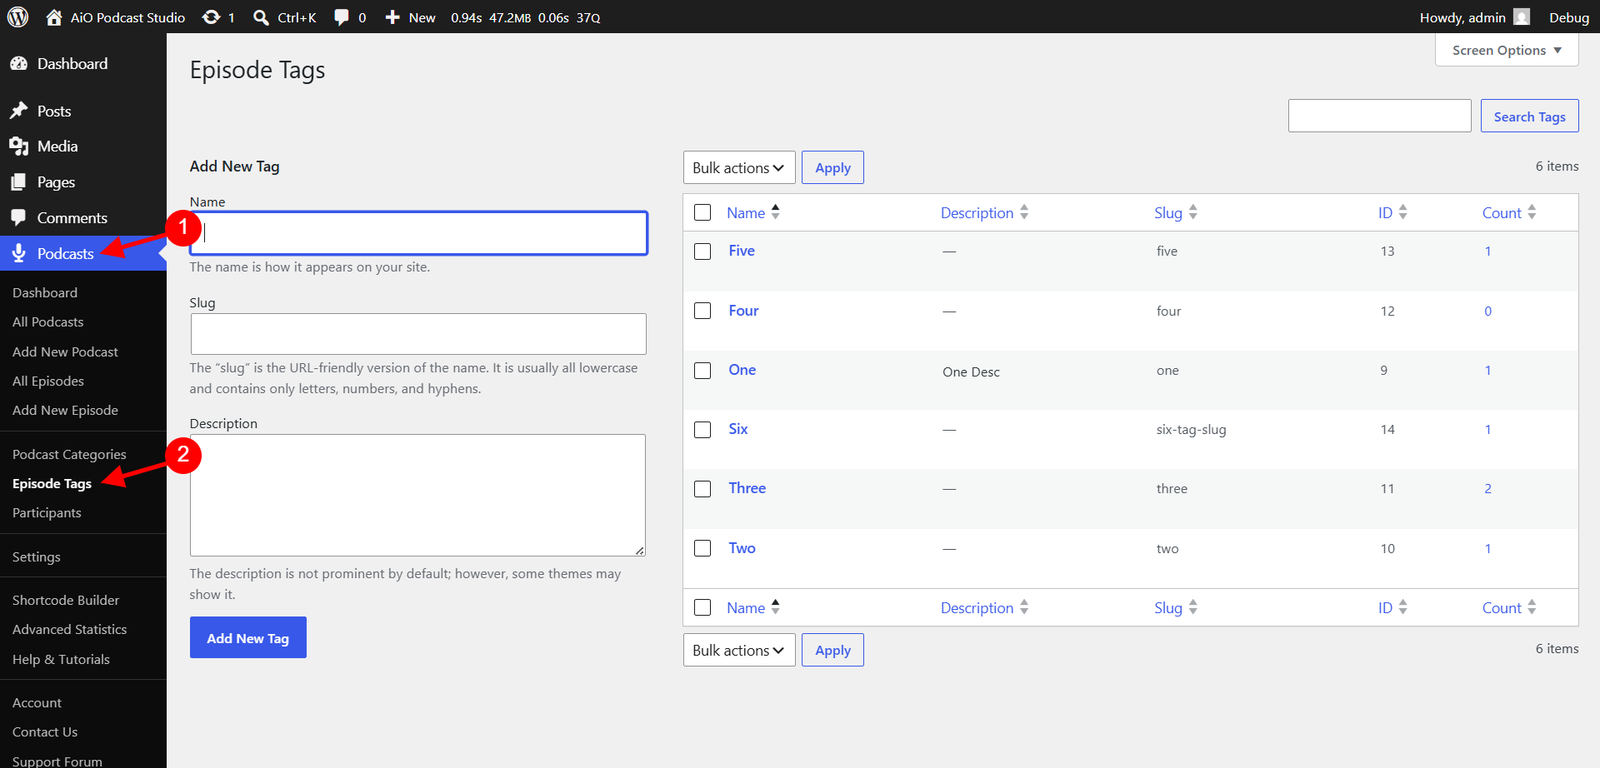Image resolution: width=1600 pixels, height=768 pixels.
Task: Click the WordPress logo icon
Action: pos(18,17)
